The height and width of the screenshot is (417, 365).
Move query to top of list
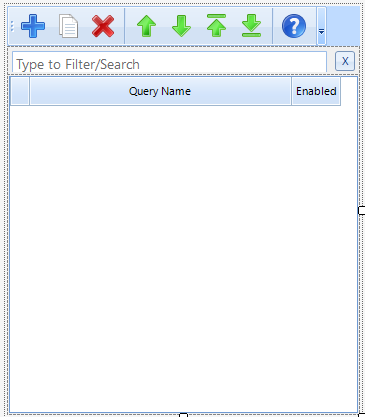[216, 25]
